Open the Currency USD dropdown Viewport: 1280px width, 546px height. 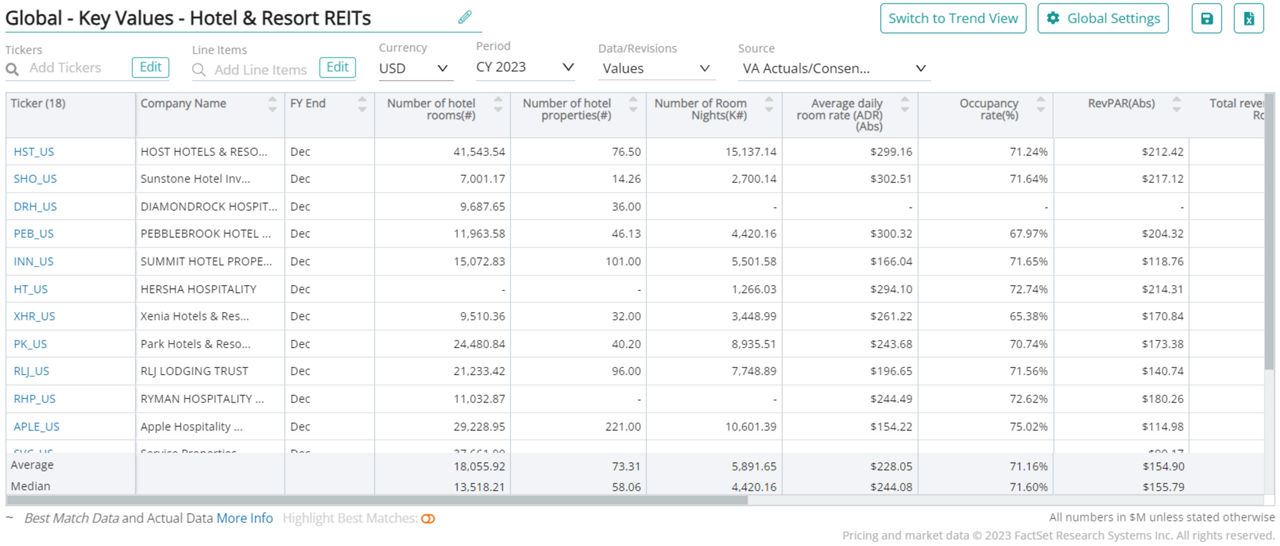point(415,68)
